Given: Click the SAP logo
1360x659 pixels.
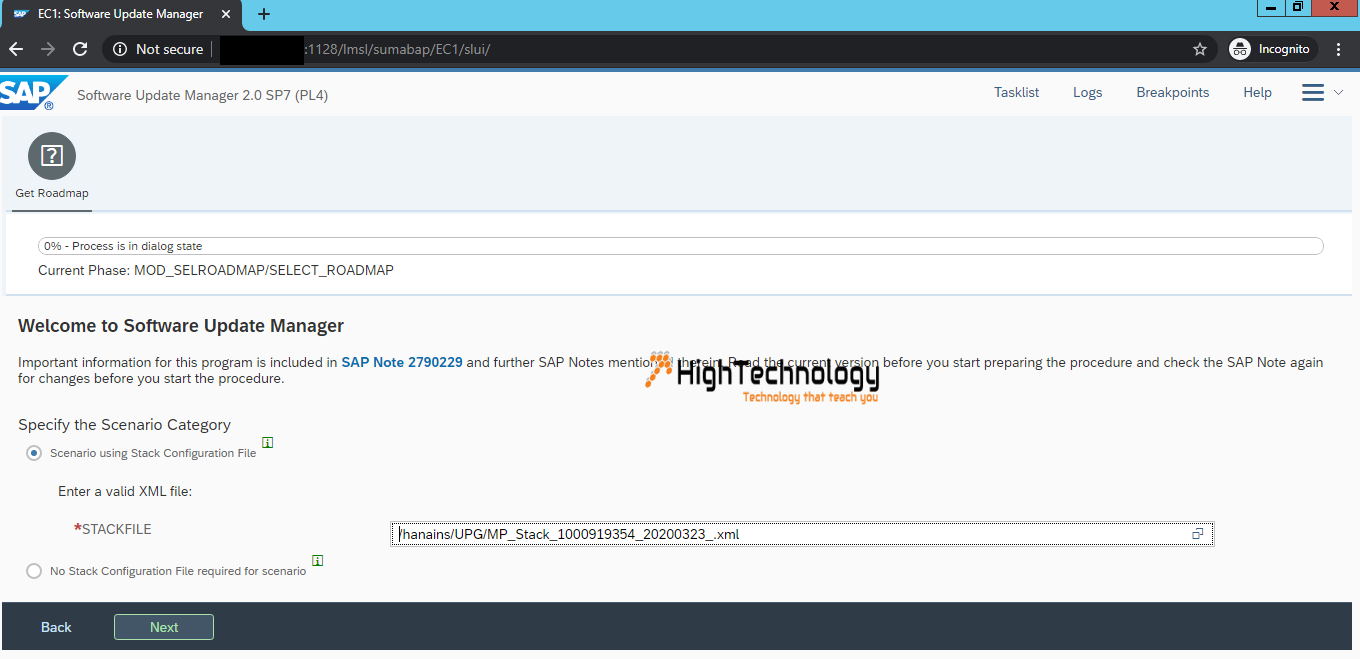Looking at the screenshot, I should (x=32, y=93).
